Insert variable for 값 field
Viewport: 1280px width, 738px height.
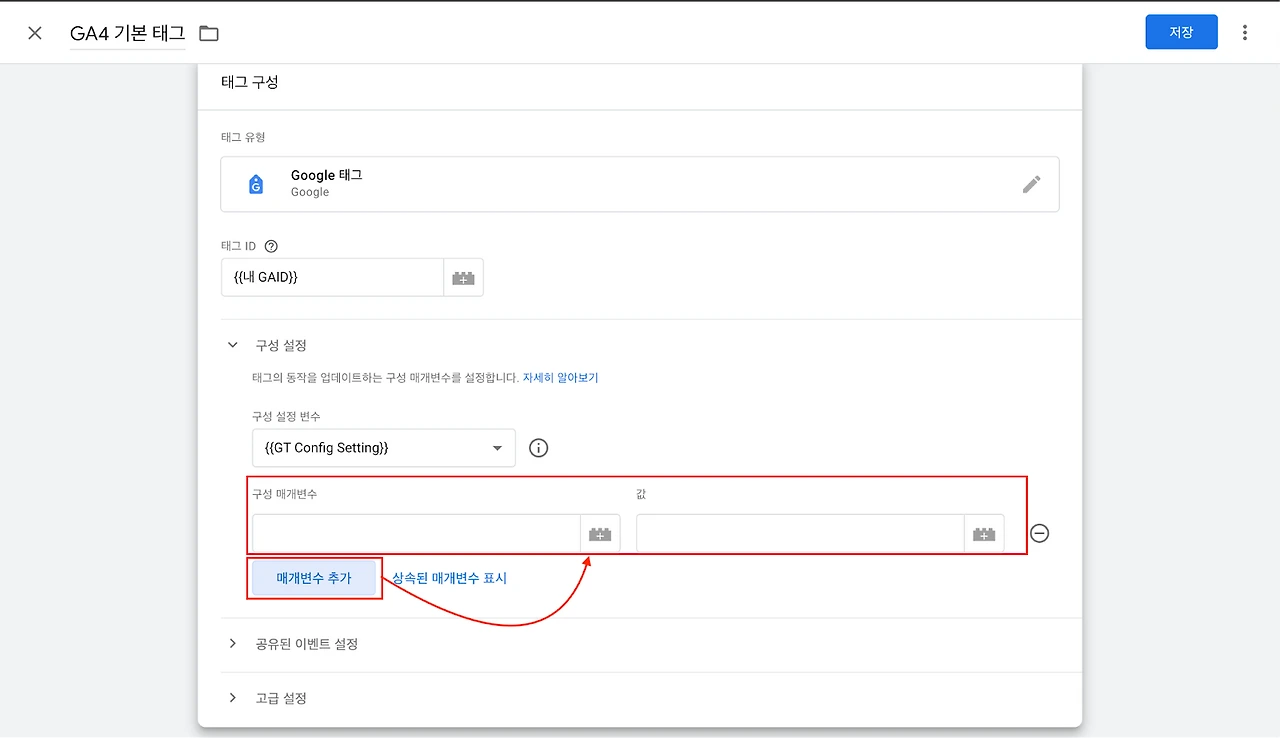click(x=984, y=534)
